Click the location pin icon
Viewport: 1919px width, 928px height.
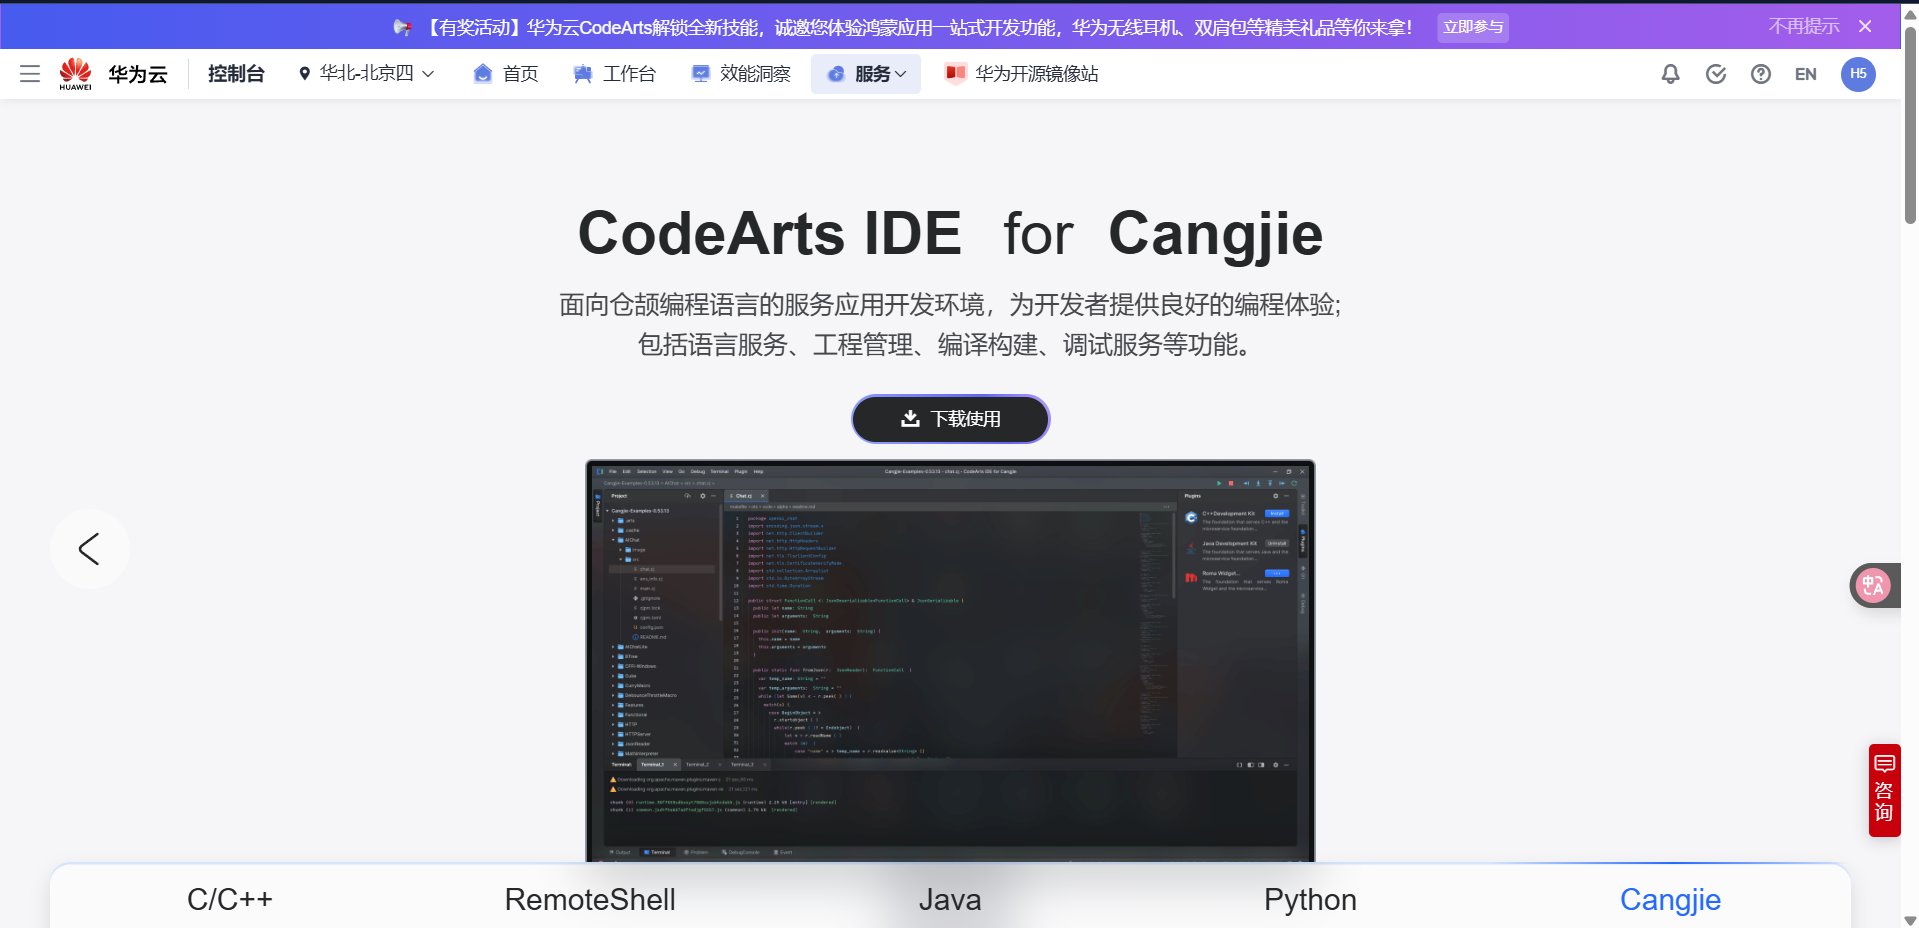(304, 74)
